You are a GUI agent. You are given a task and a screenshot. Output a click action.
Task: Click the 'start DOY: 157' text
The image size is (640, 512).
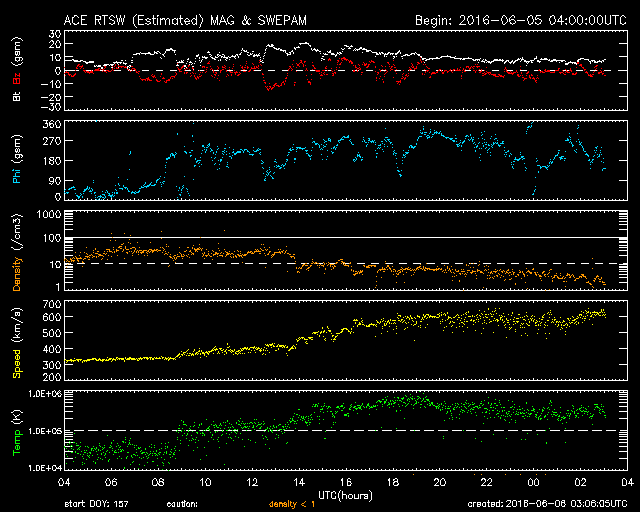point(96,504)
